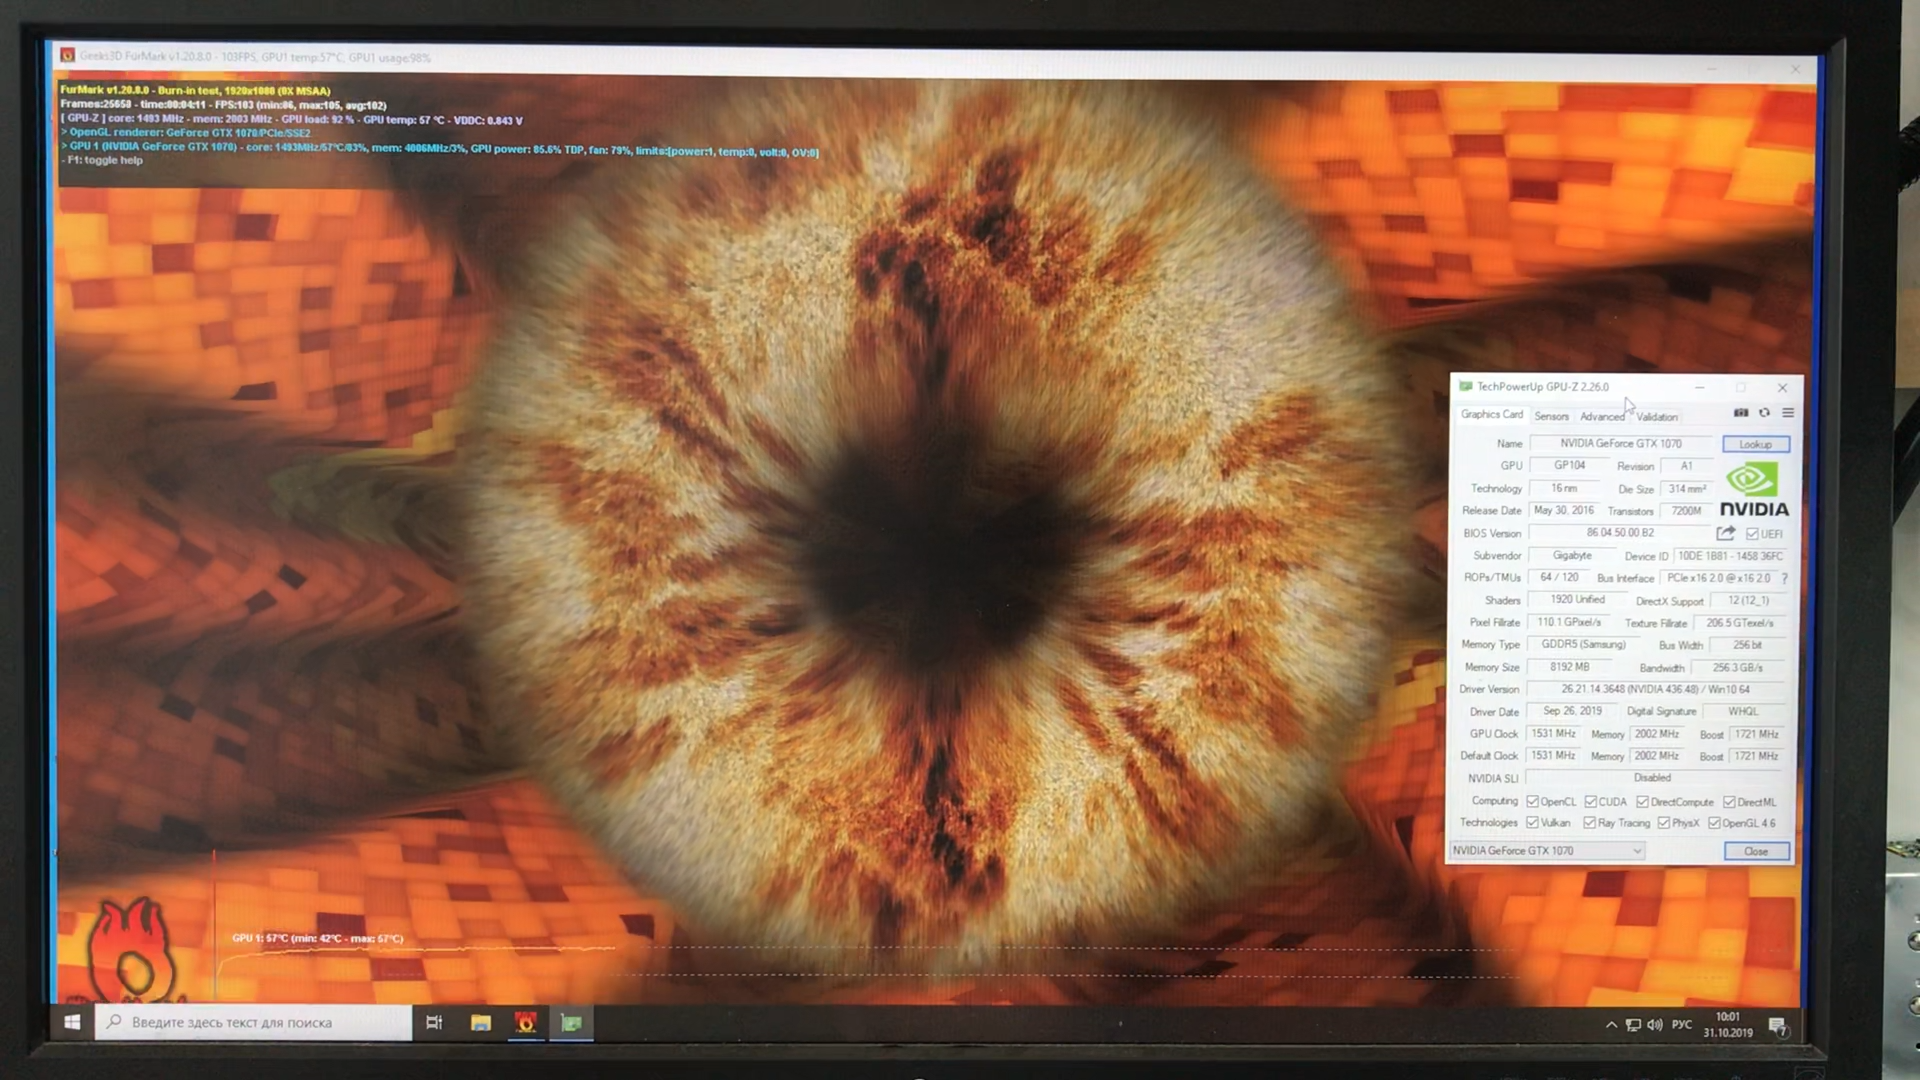Click Release Date May 30, 2016 field
This screenshot has height=1080, width=1920.
pyautogui.click(x=1565, y=511)
